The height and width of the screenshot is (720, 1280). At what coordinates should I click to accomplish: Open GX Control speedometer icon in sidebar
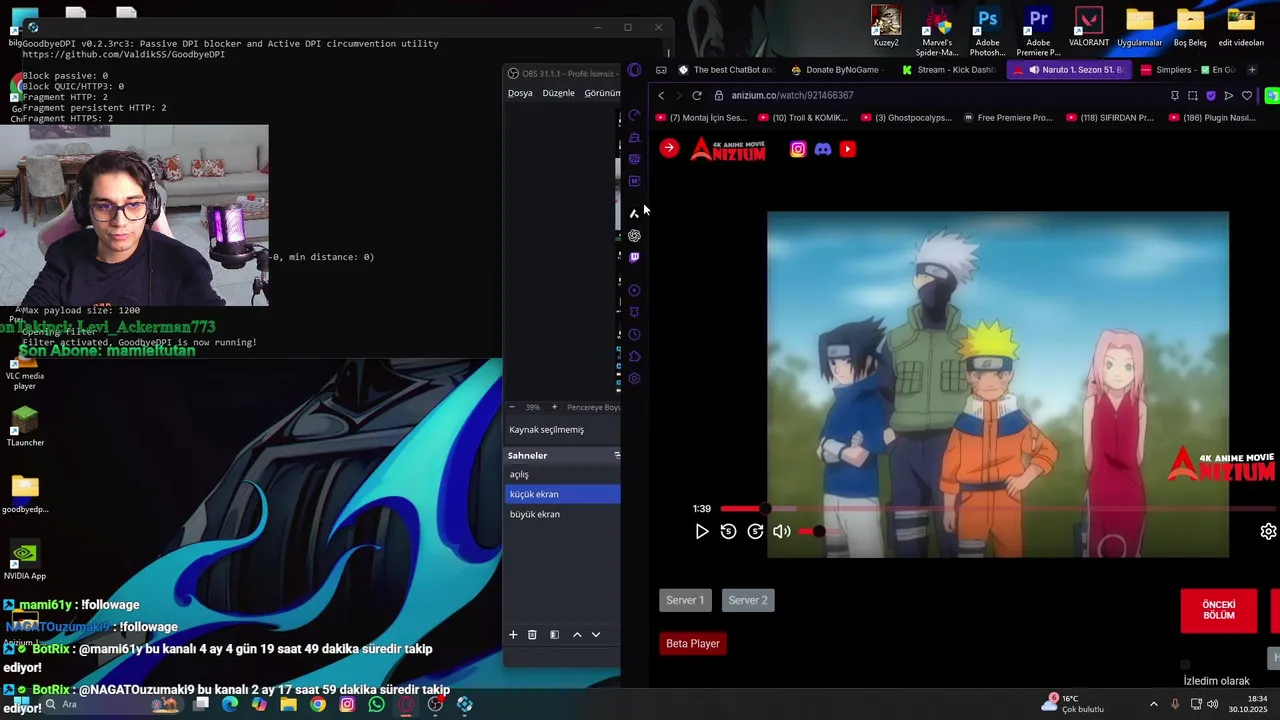tap(634, 116)
